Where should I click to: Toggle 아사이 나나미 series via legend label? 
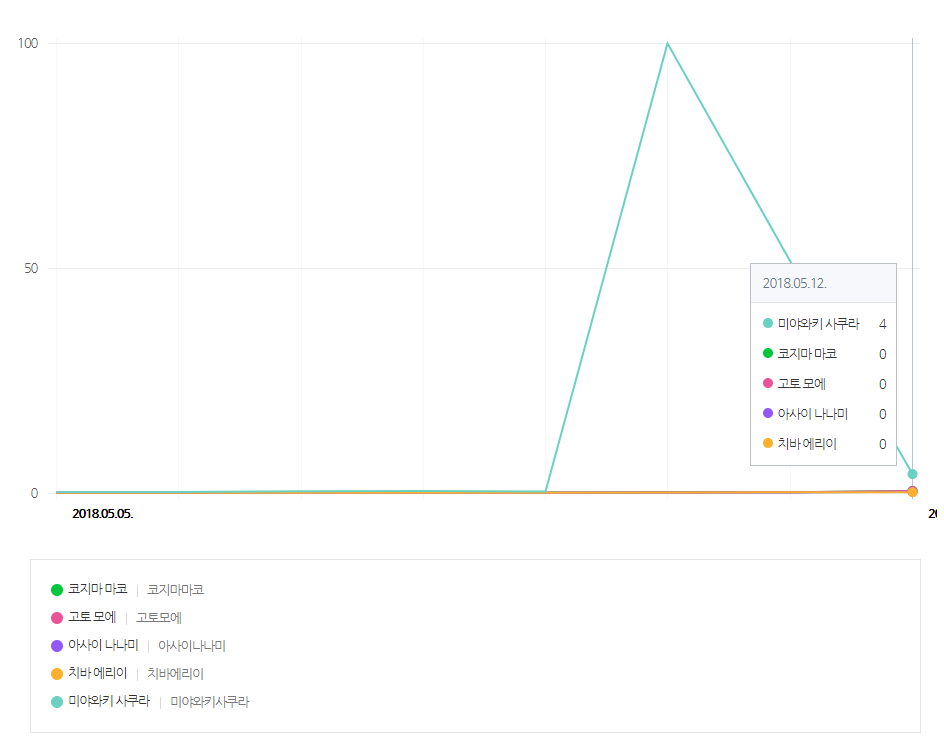[x=103, y=646]
